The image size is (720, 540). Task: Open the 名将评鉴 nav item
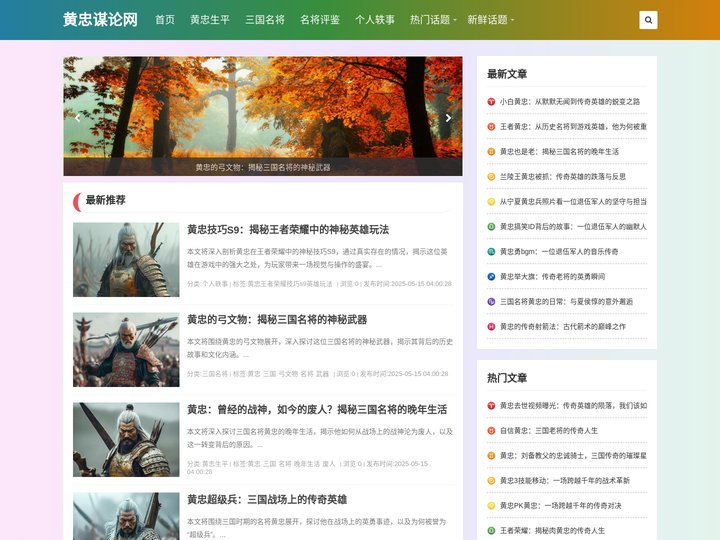(320, 20)
